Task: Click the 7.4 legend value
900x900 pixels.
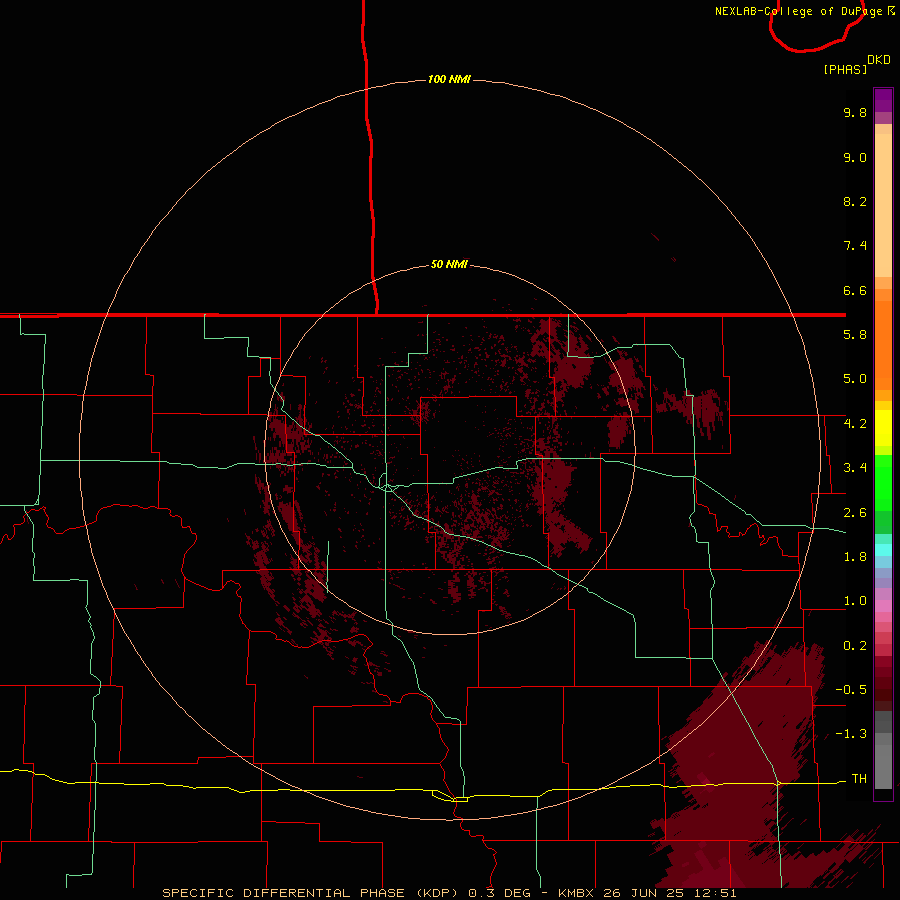Action: 855,246
